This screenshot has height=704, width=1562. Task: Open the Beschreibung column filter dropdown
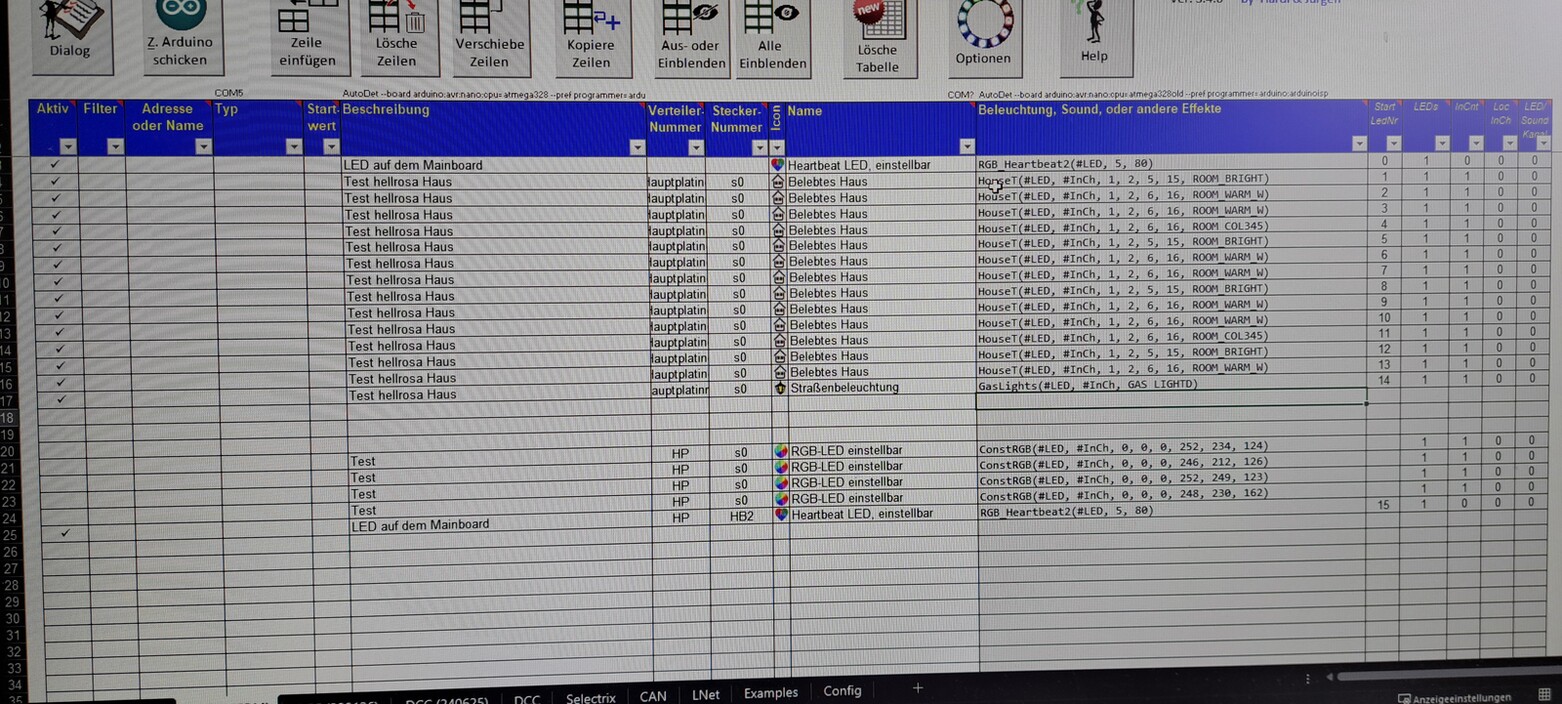point(637,147)
